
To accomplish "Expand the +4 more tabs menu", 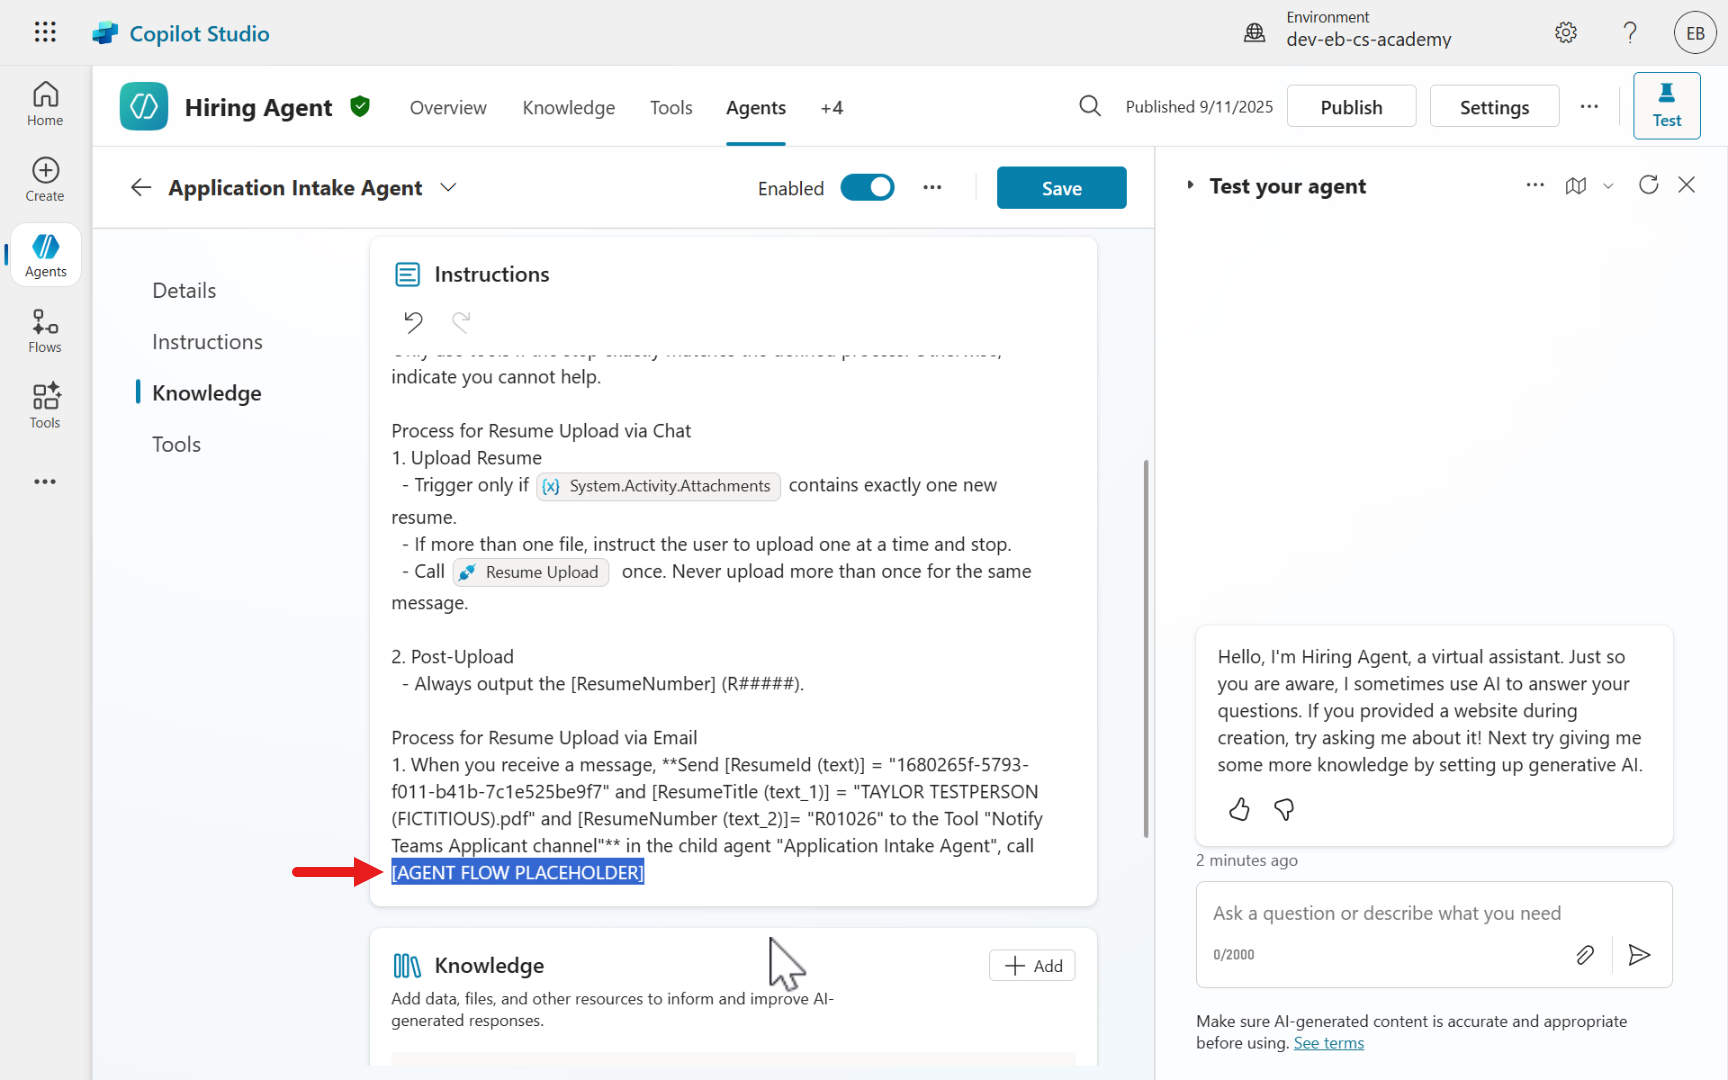I will (831, 108).
